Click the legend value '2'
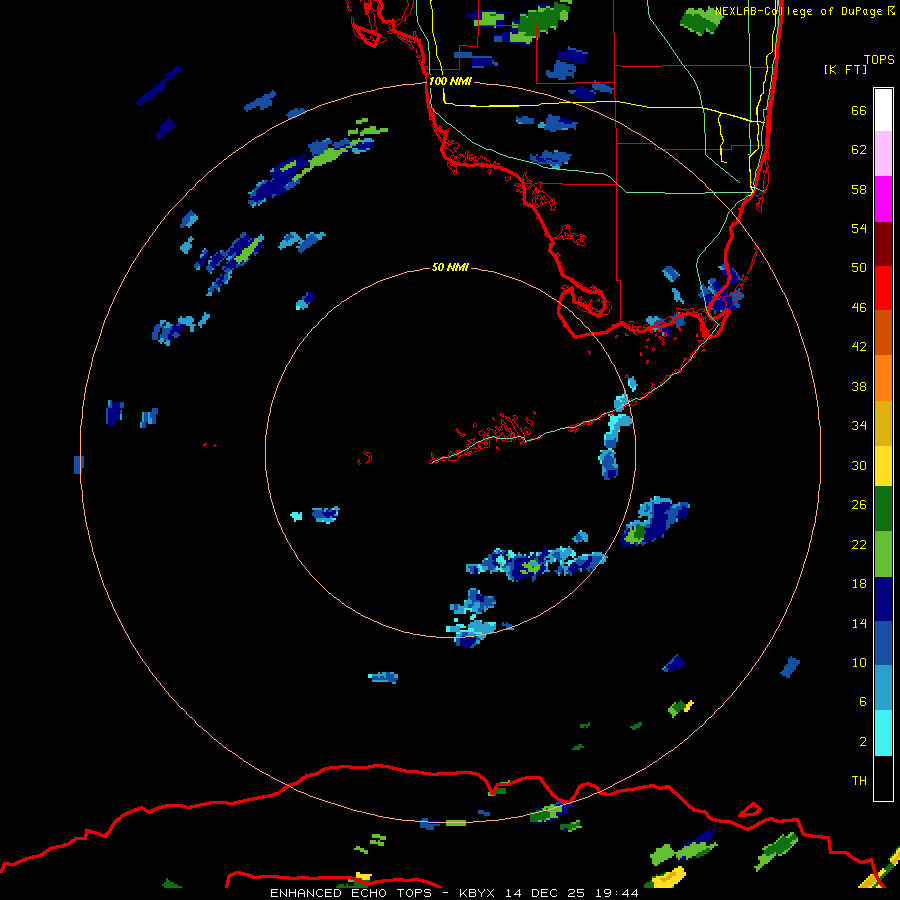 [863, 742]
